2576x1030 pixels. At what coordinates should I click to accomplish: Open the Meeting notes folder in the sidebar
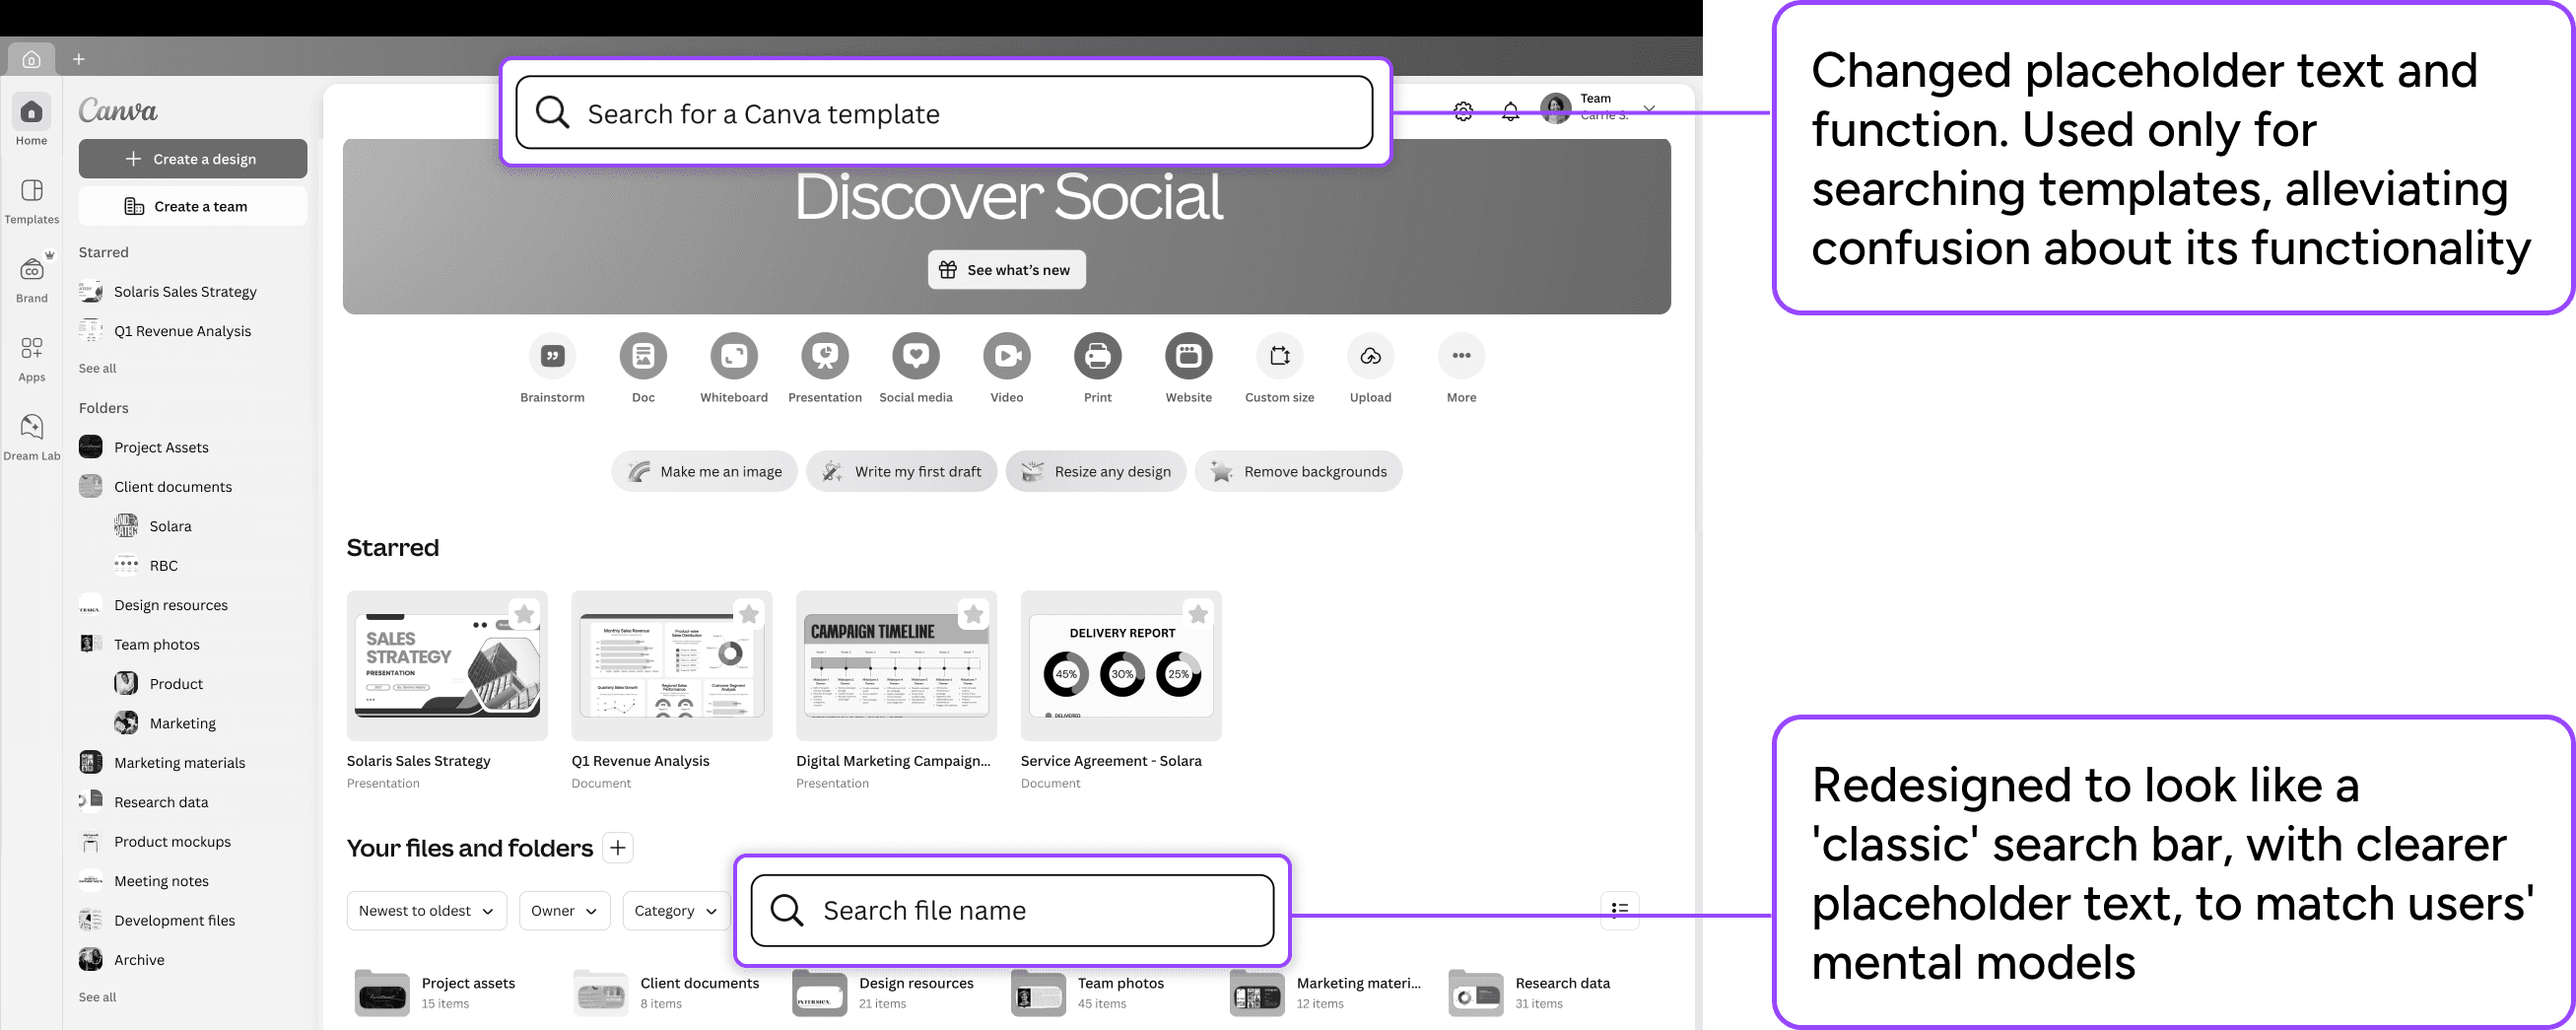pyautogui.click(x=144, y=881)
